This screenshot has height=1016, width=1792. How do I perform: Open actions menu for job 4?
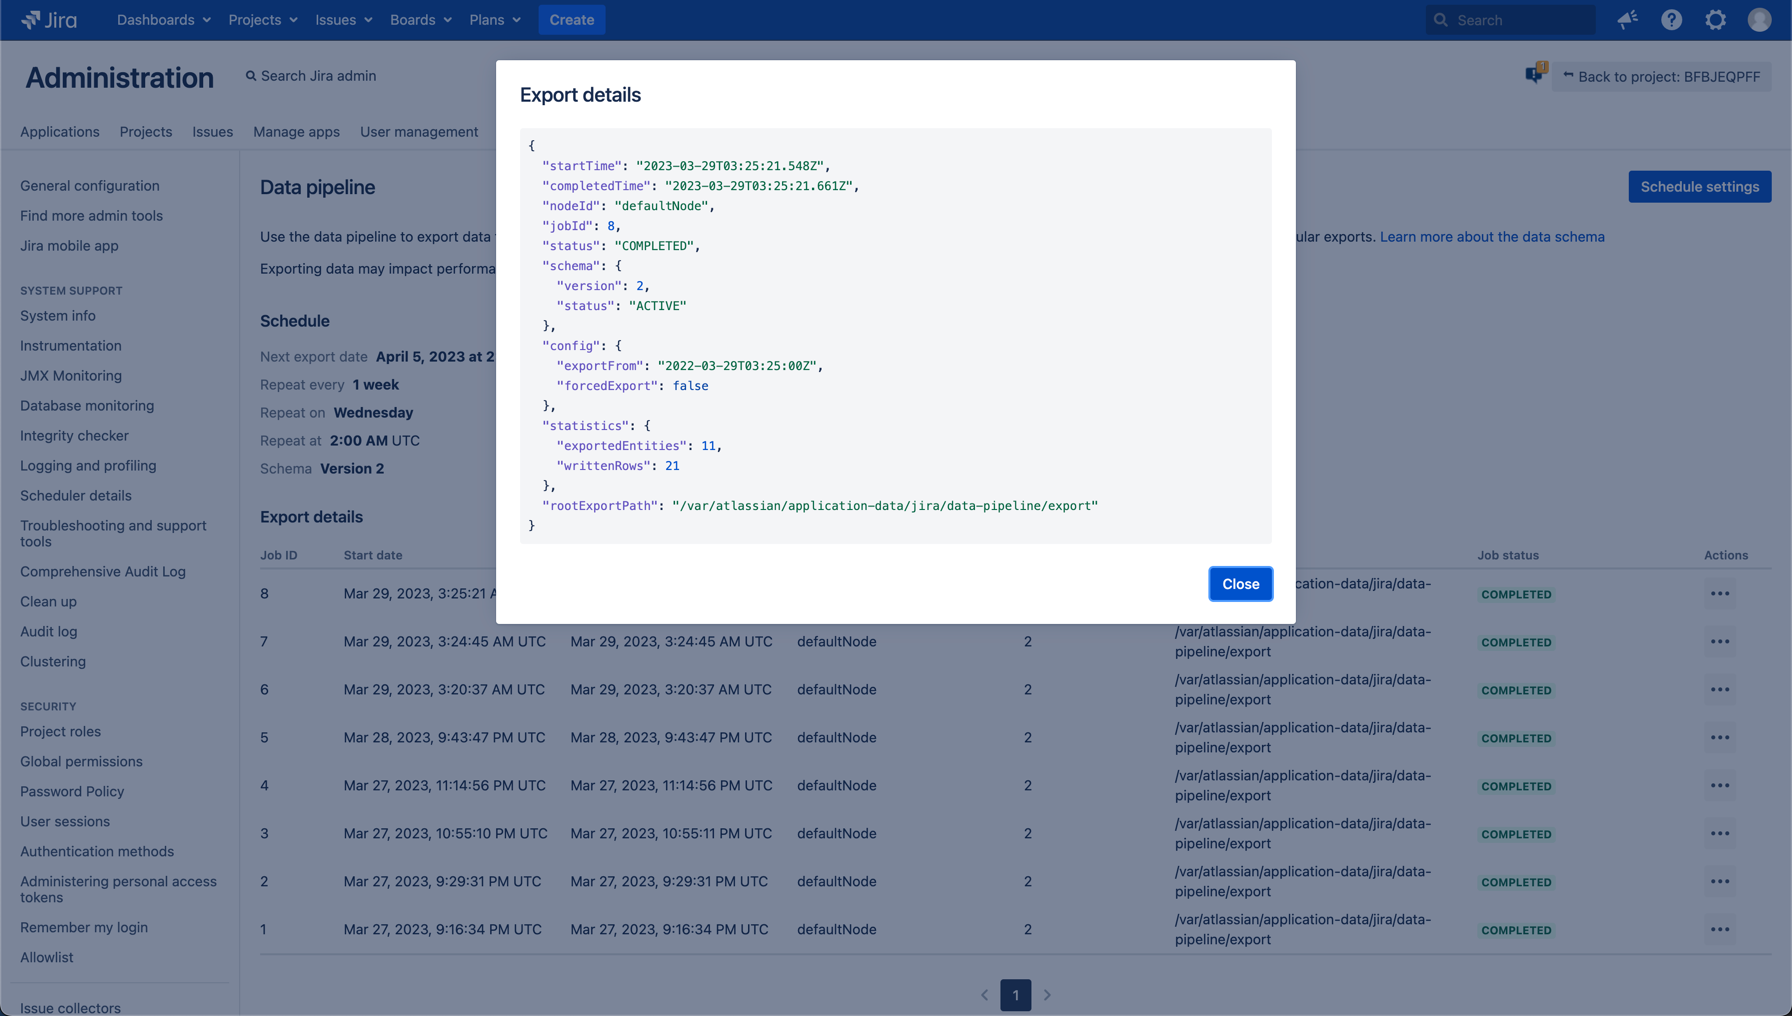click(x=1719, y=786)
